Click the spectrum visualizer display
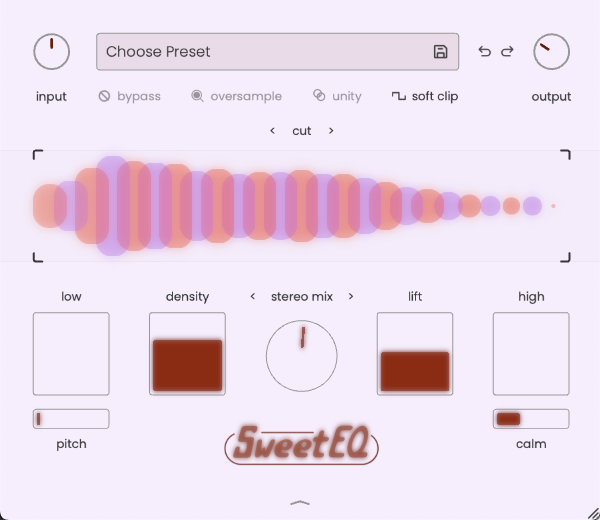The width and height of the screenshot is (600, 520). 302,206
